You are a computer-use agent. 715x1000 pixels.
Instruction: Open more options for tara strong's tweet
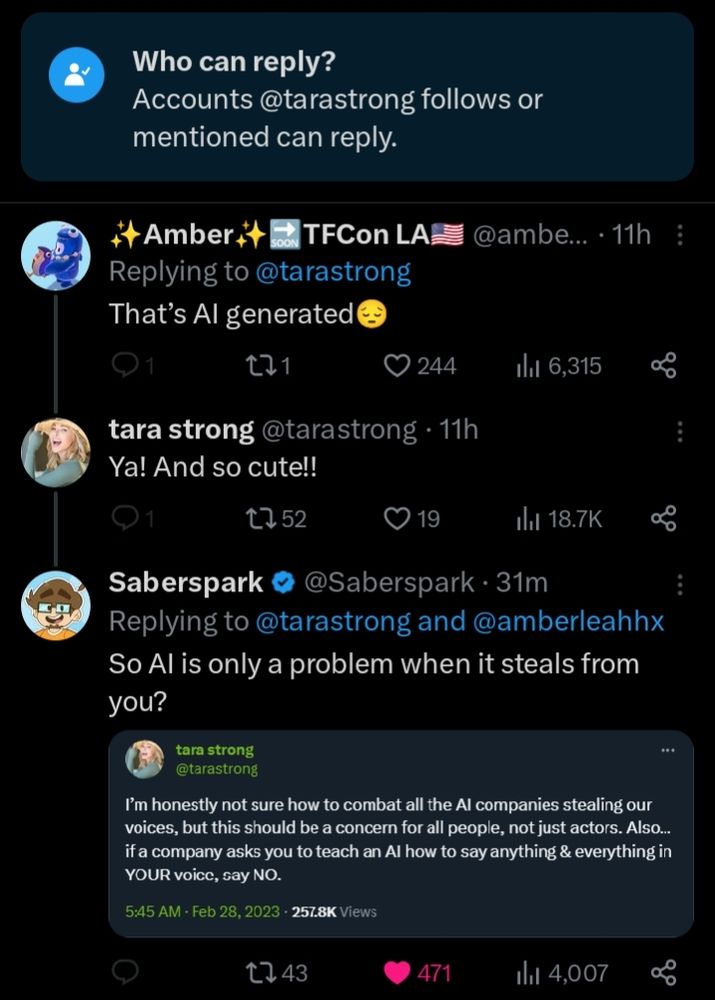point(680,431)
